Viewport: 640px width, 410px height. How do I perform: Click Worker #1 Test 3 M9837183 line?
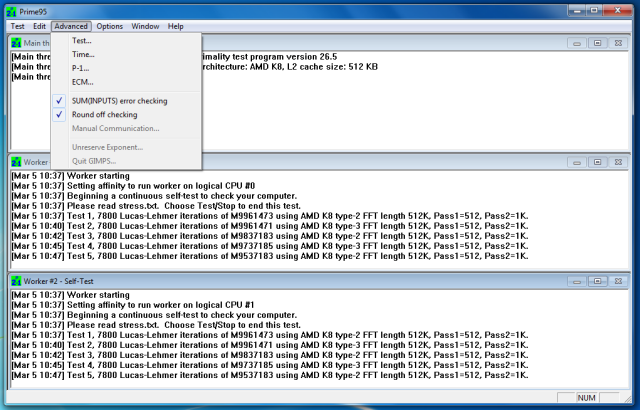[270, 236]
